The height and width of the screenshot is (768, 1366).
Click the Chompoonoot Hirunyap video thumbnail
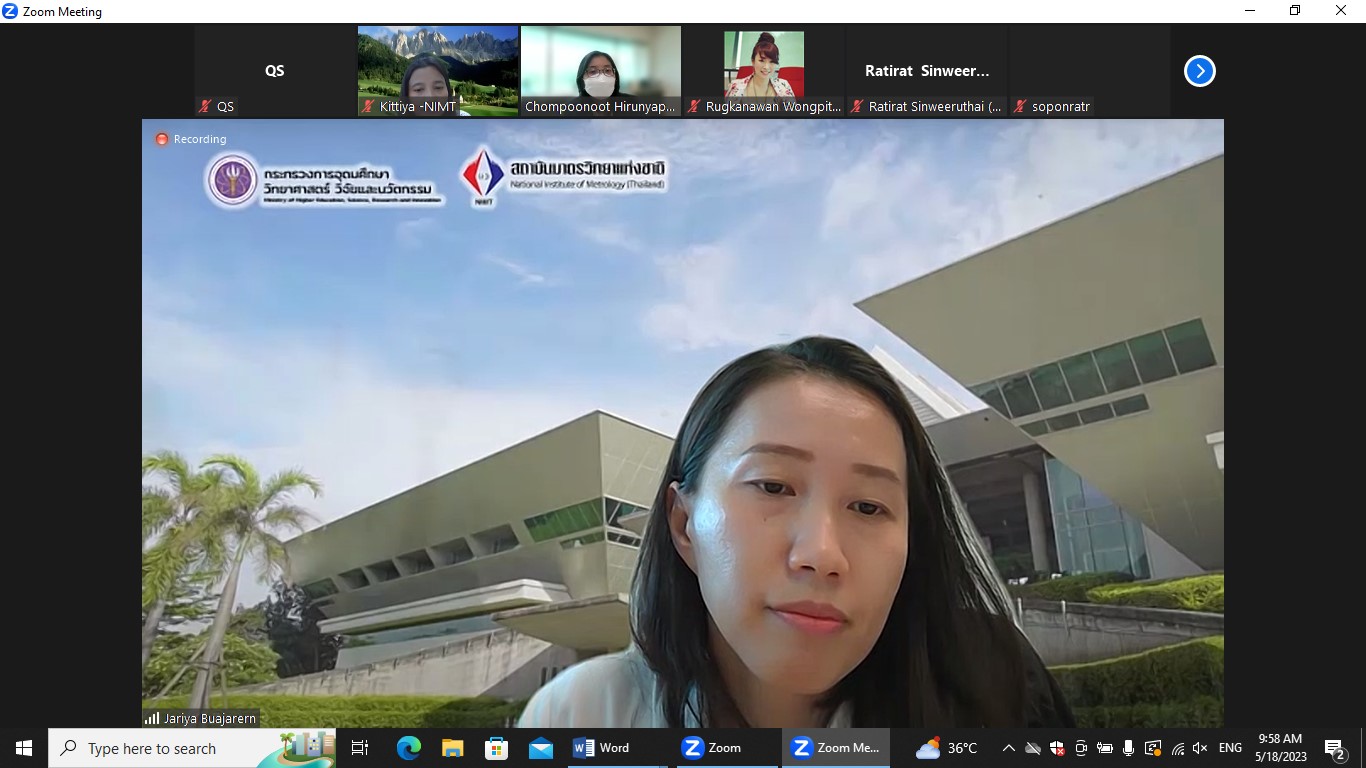coord(600,71)
